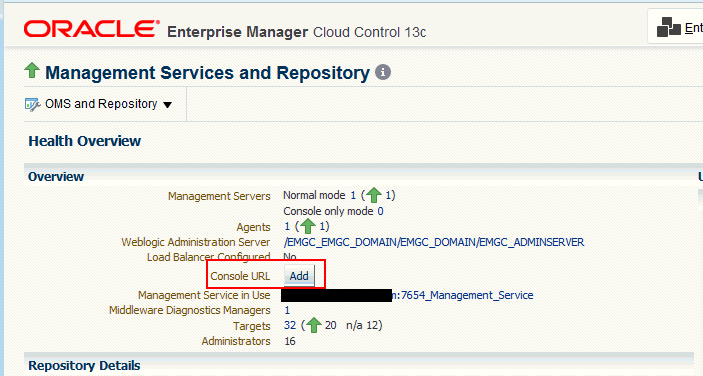This screenshot has height=376, width=703.
Task: Click Middleware Diagnostics Managers count link
Action: click(x=287, y=310)
